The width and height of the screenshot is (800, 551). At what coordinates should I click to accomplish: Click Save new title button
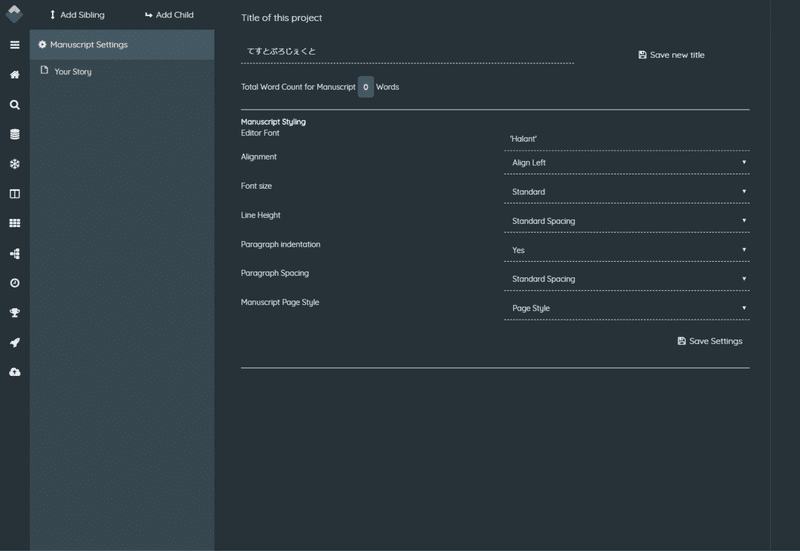tap(671, 55)
